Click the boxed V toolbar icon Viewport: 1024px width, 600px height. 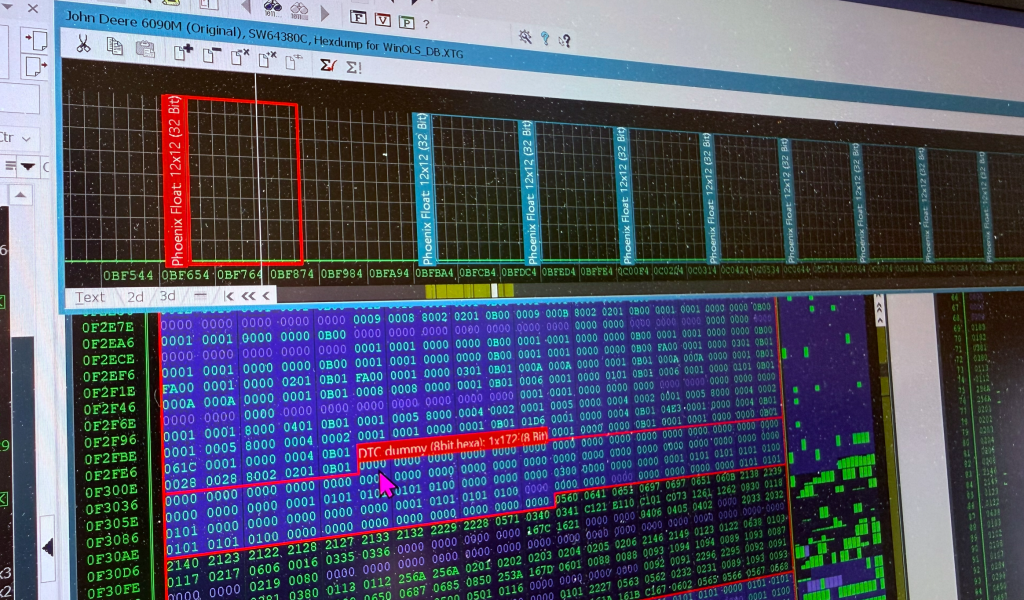pos(381,19)
